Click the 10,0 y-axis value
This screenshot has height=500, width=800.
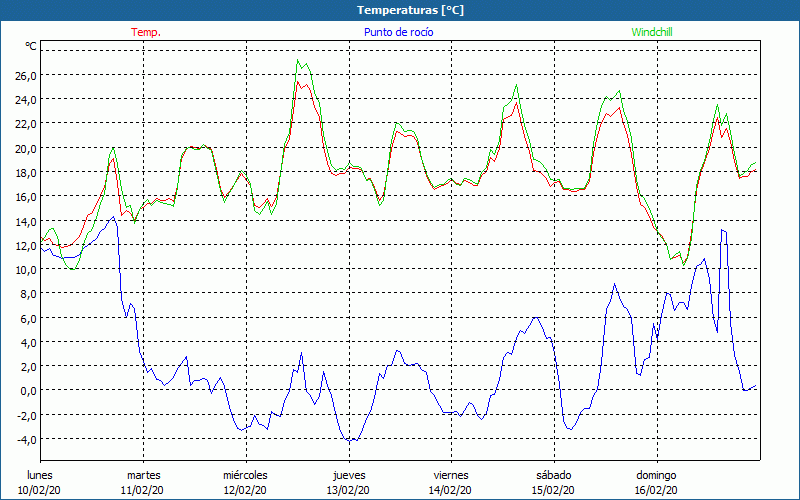[x=26, y=270]
